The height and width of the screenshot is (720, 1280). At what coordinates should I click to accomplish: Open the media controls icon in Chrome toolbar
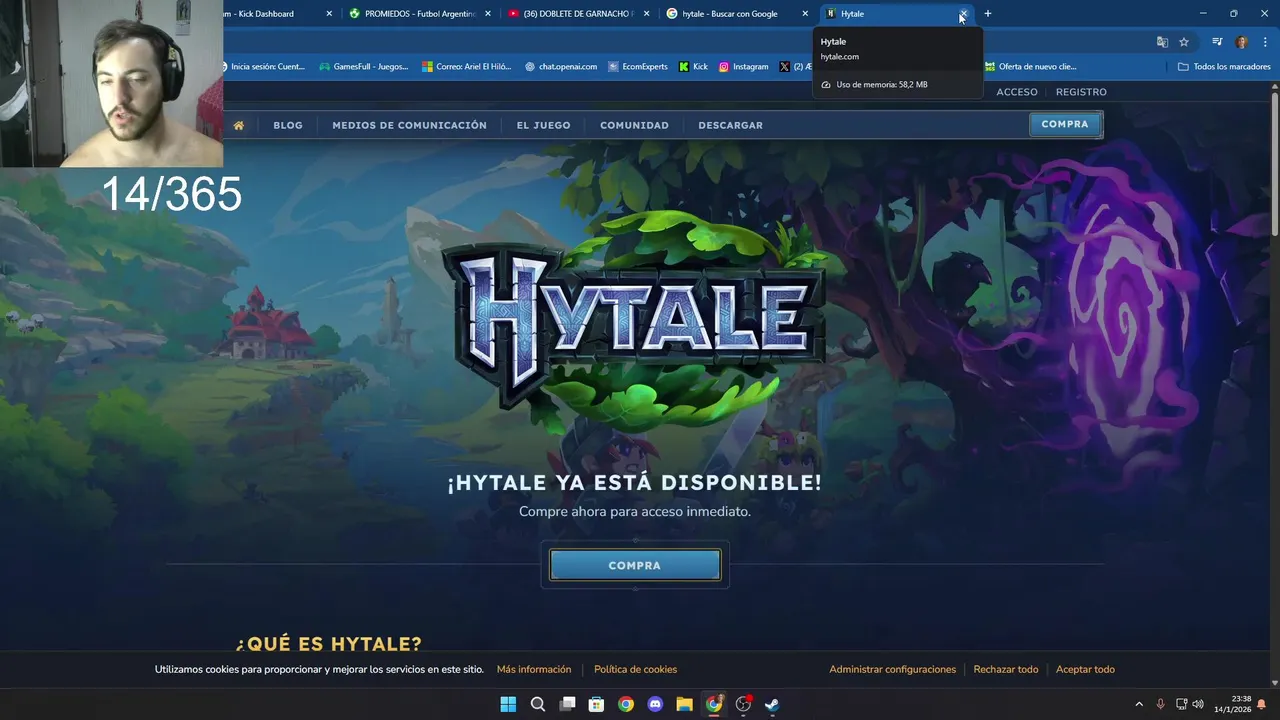coord(1217,42)
